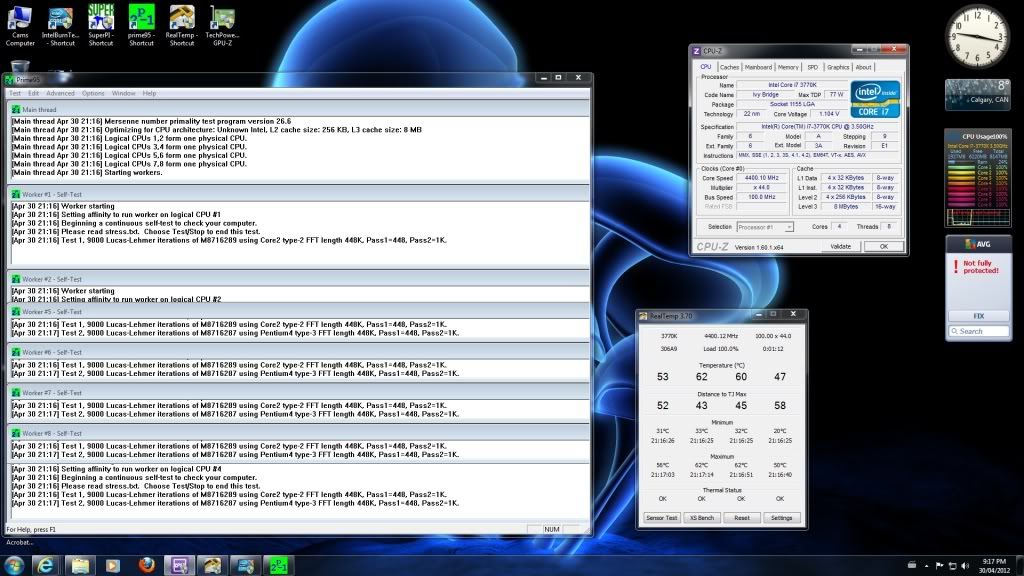1024x576 pixels.
Task: Click the AVG gadget Search field
Action: point(978,332)
